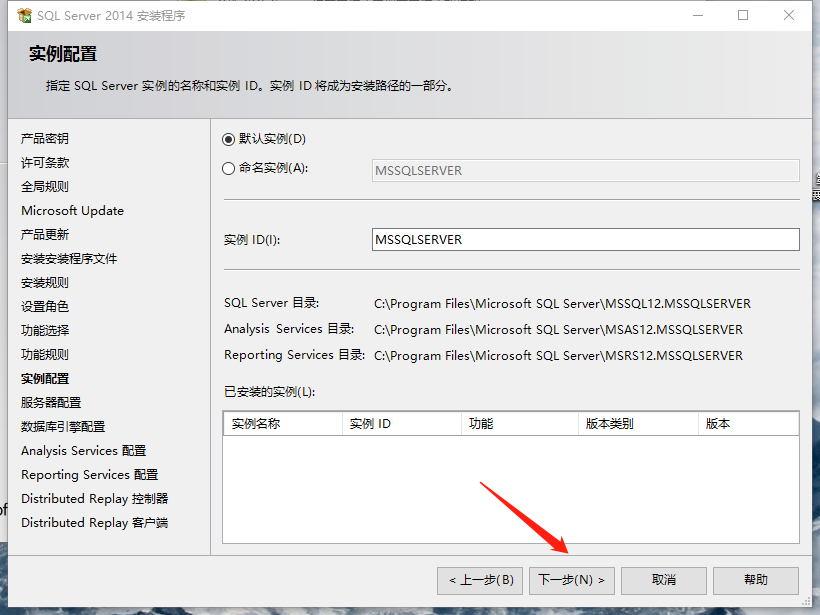
Task: Close the SQL Server 2014 setup window
Action: click(x=789, y=16)
